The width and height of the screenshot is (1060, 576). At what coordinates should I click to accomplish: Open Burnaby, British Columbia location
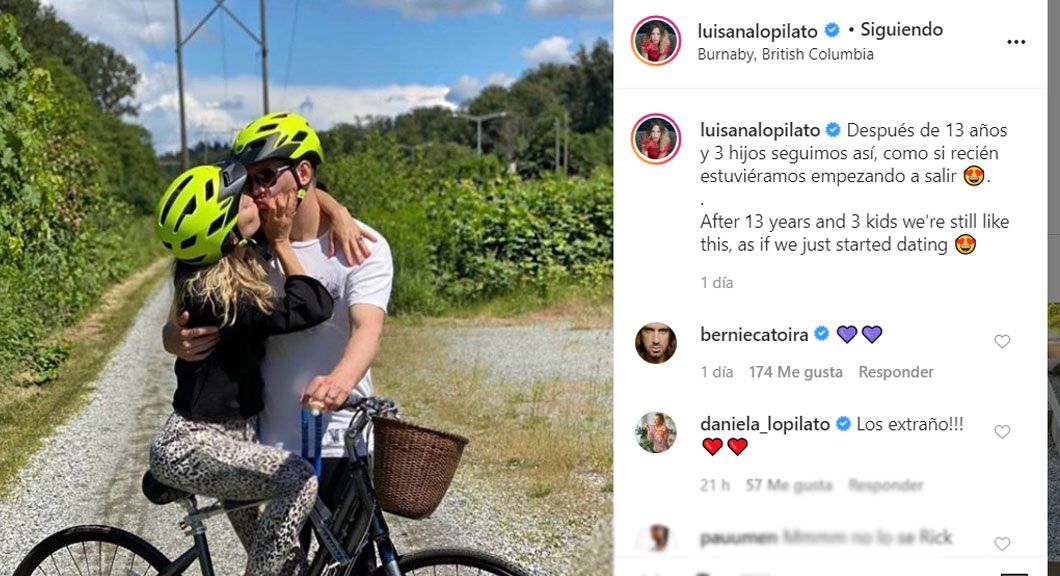(786, 54)
